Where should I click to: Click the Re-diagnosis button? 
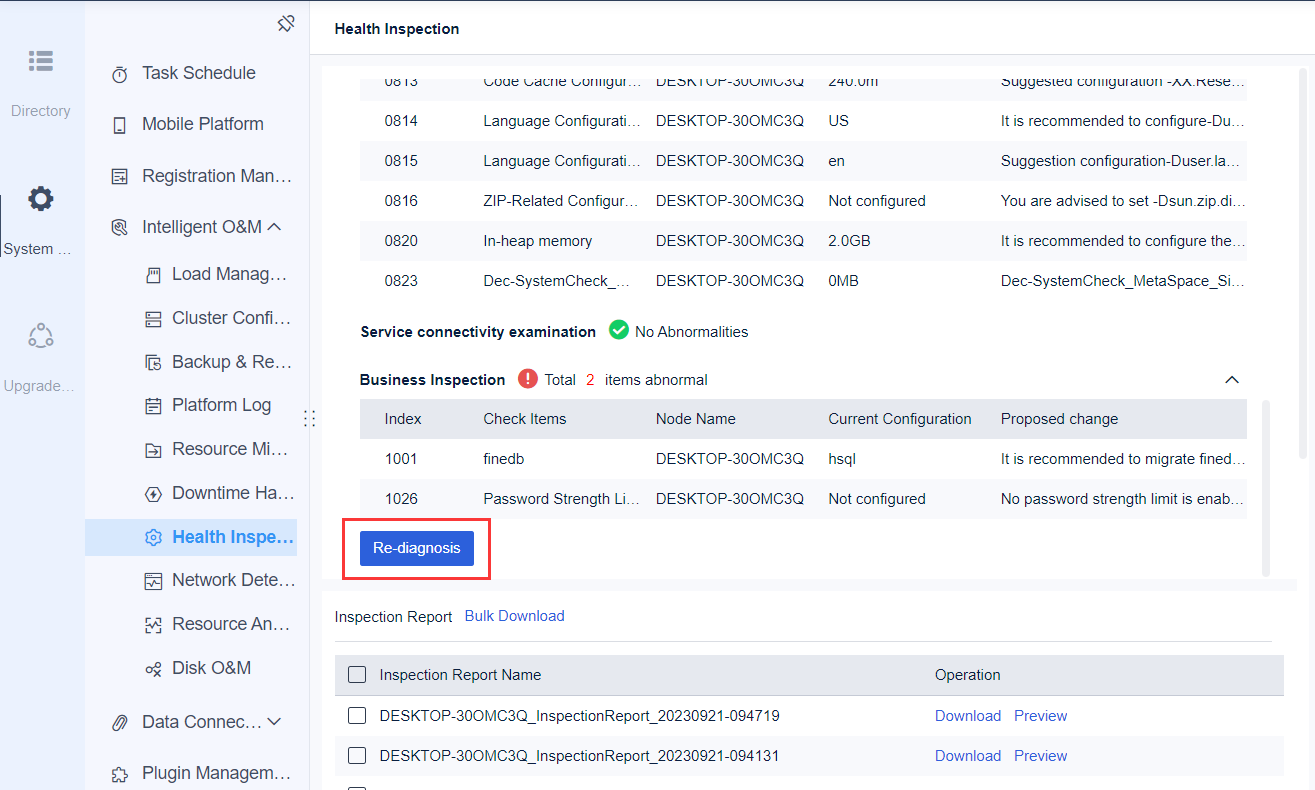(417, 548)
